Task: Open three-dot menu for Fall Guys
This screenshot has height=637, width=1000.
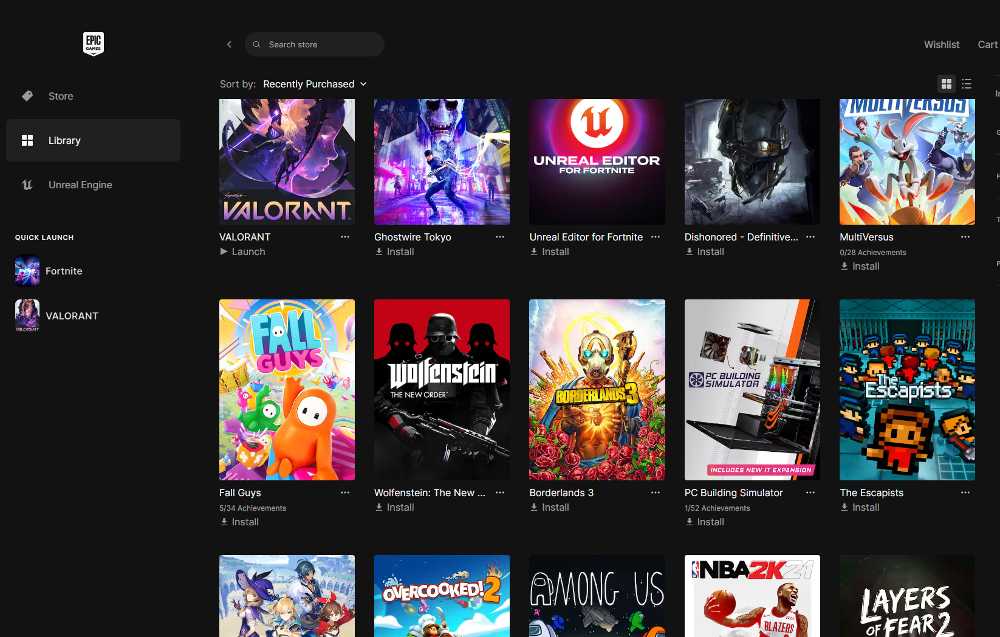Action: [345, 493]
